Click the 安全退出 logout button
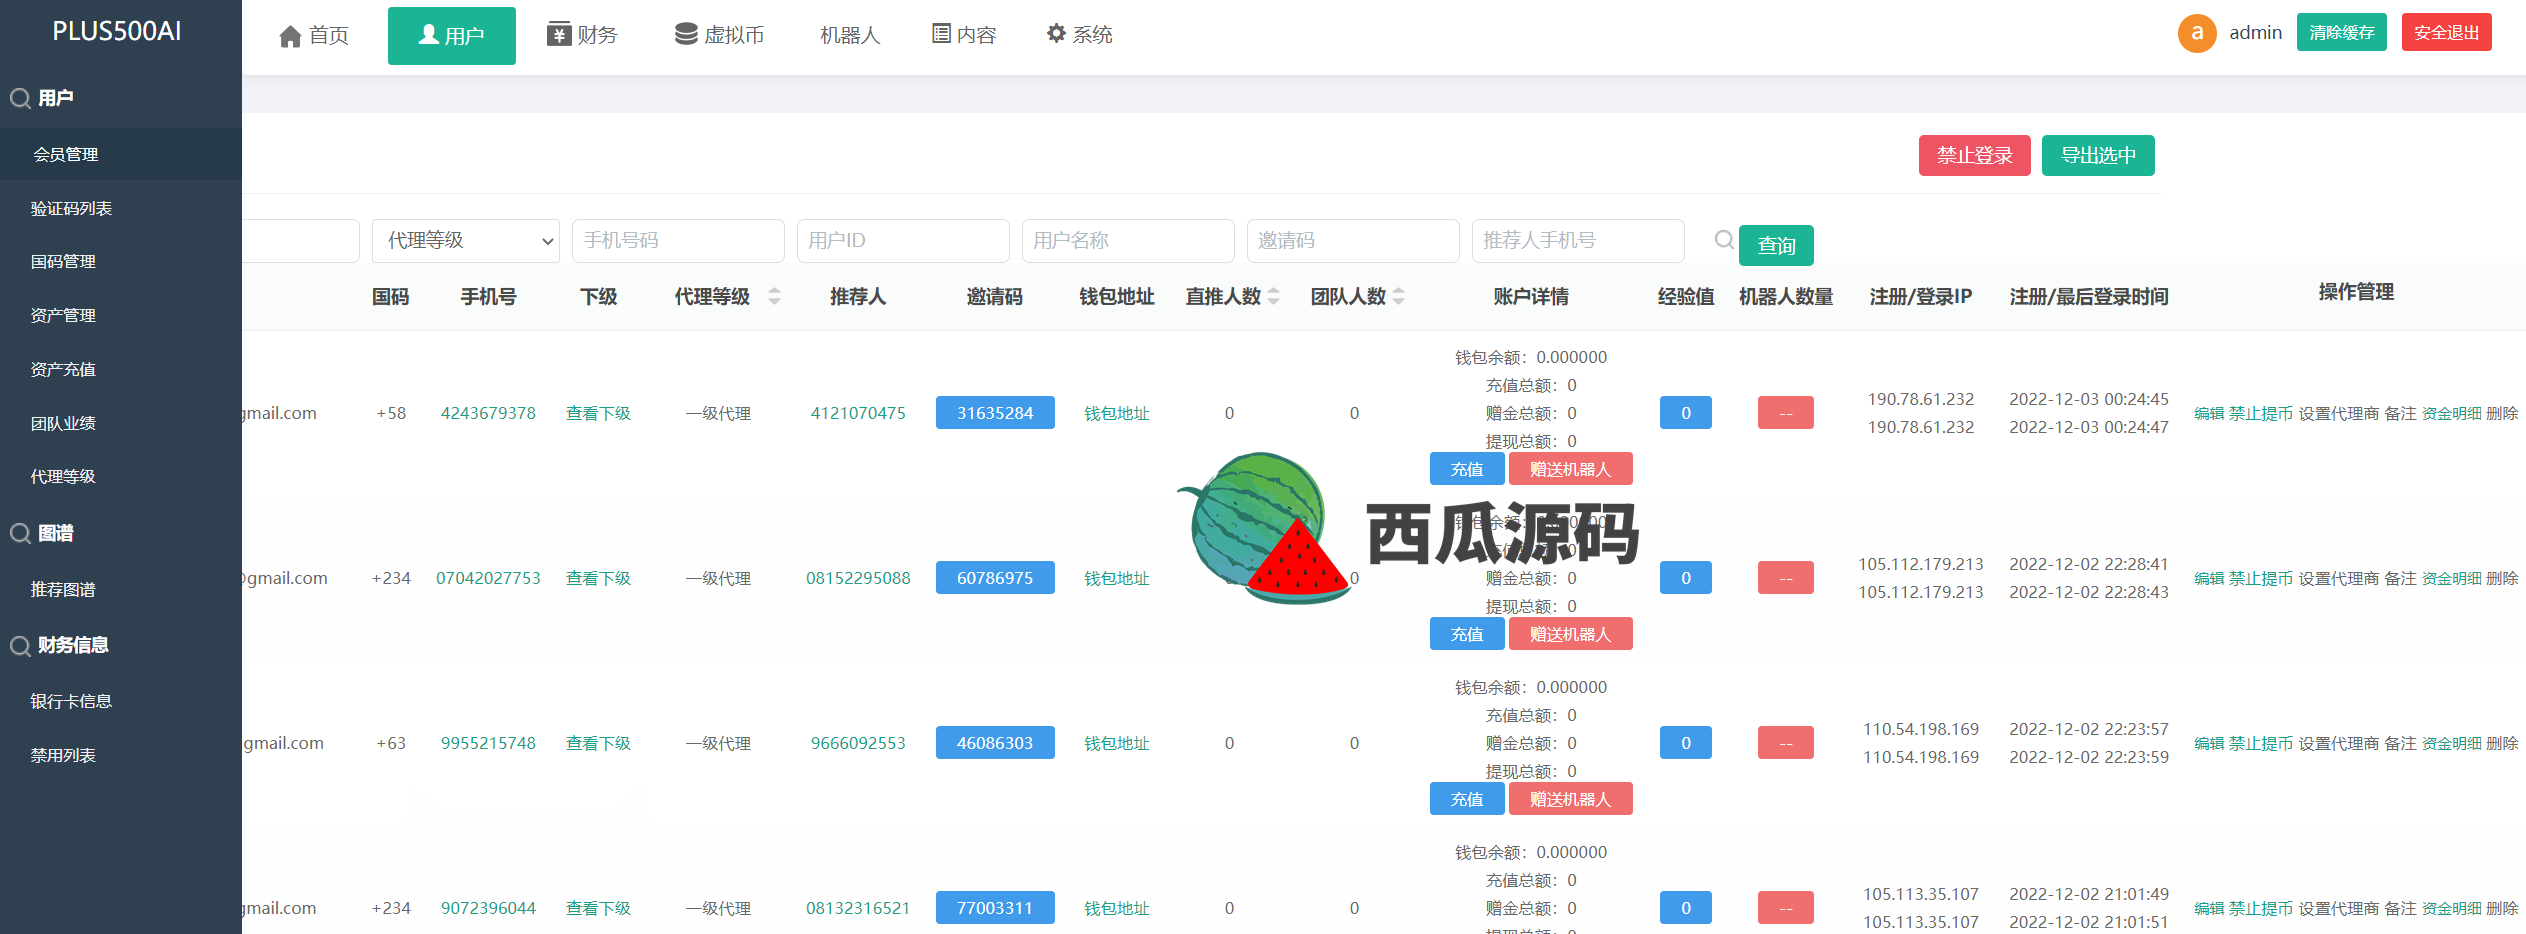Image resolution: width=2526 pixels, height=934 pixels. pos(2447,33)
